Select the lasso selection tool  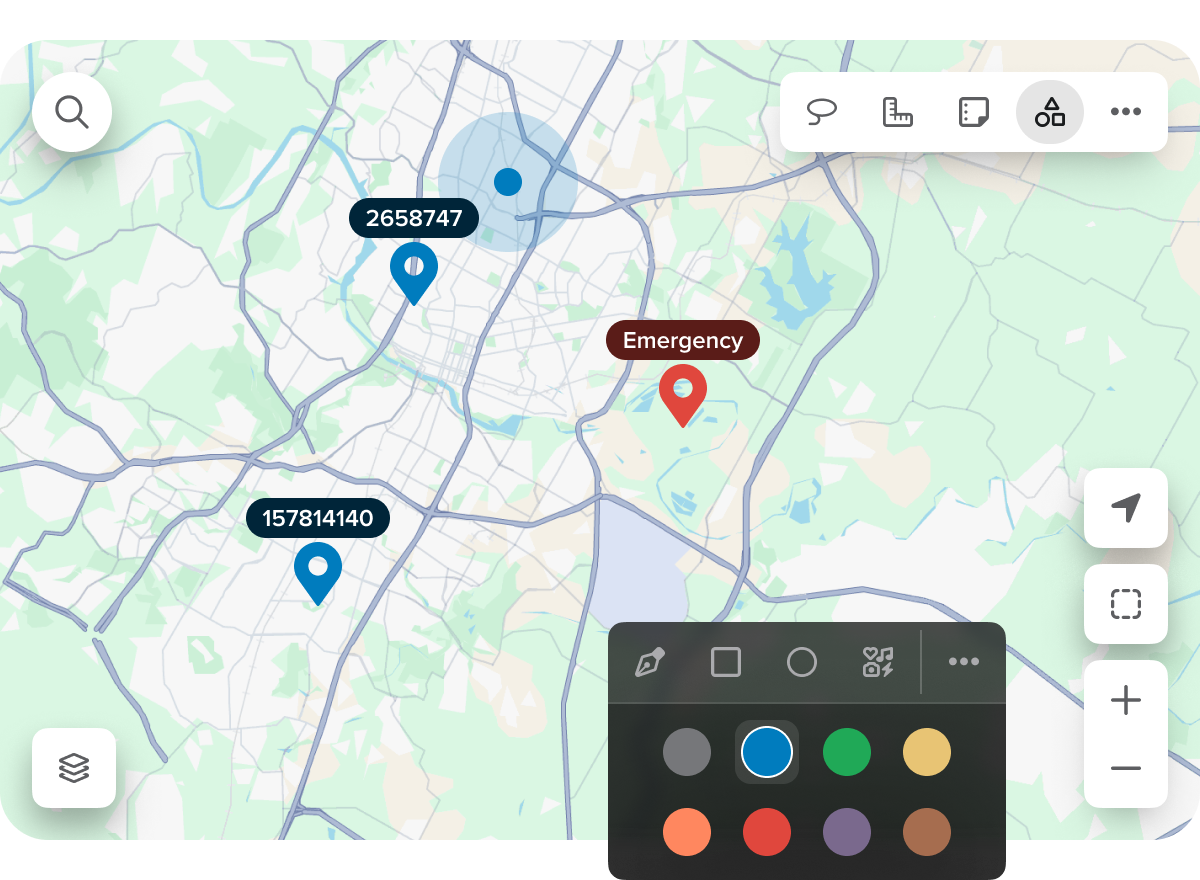(x=822, y=112)
